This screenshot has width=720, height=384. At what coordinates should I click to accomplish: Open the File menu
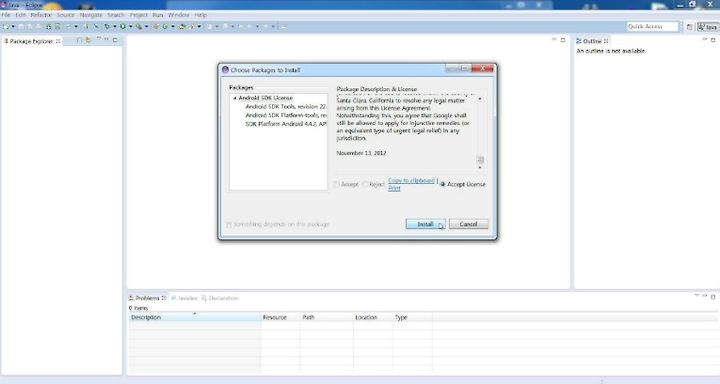click(x=6, y=15)
